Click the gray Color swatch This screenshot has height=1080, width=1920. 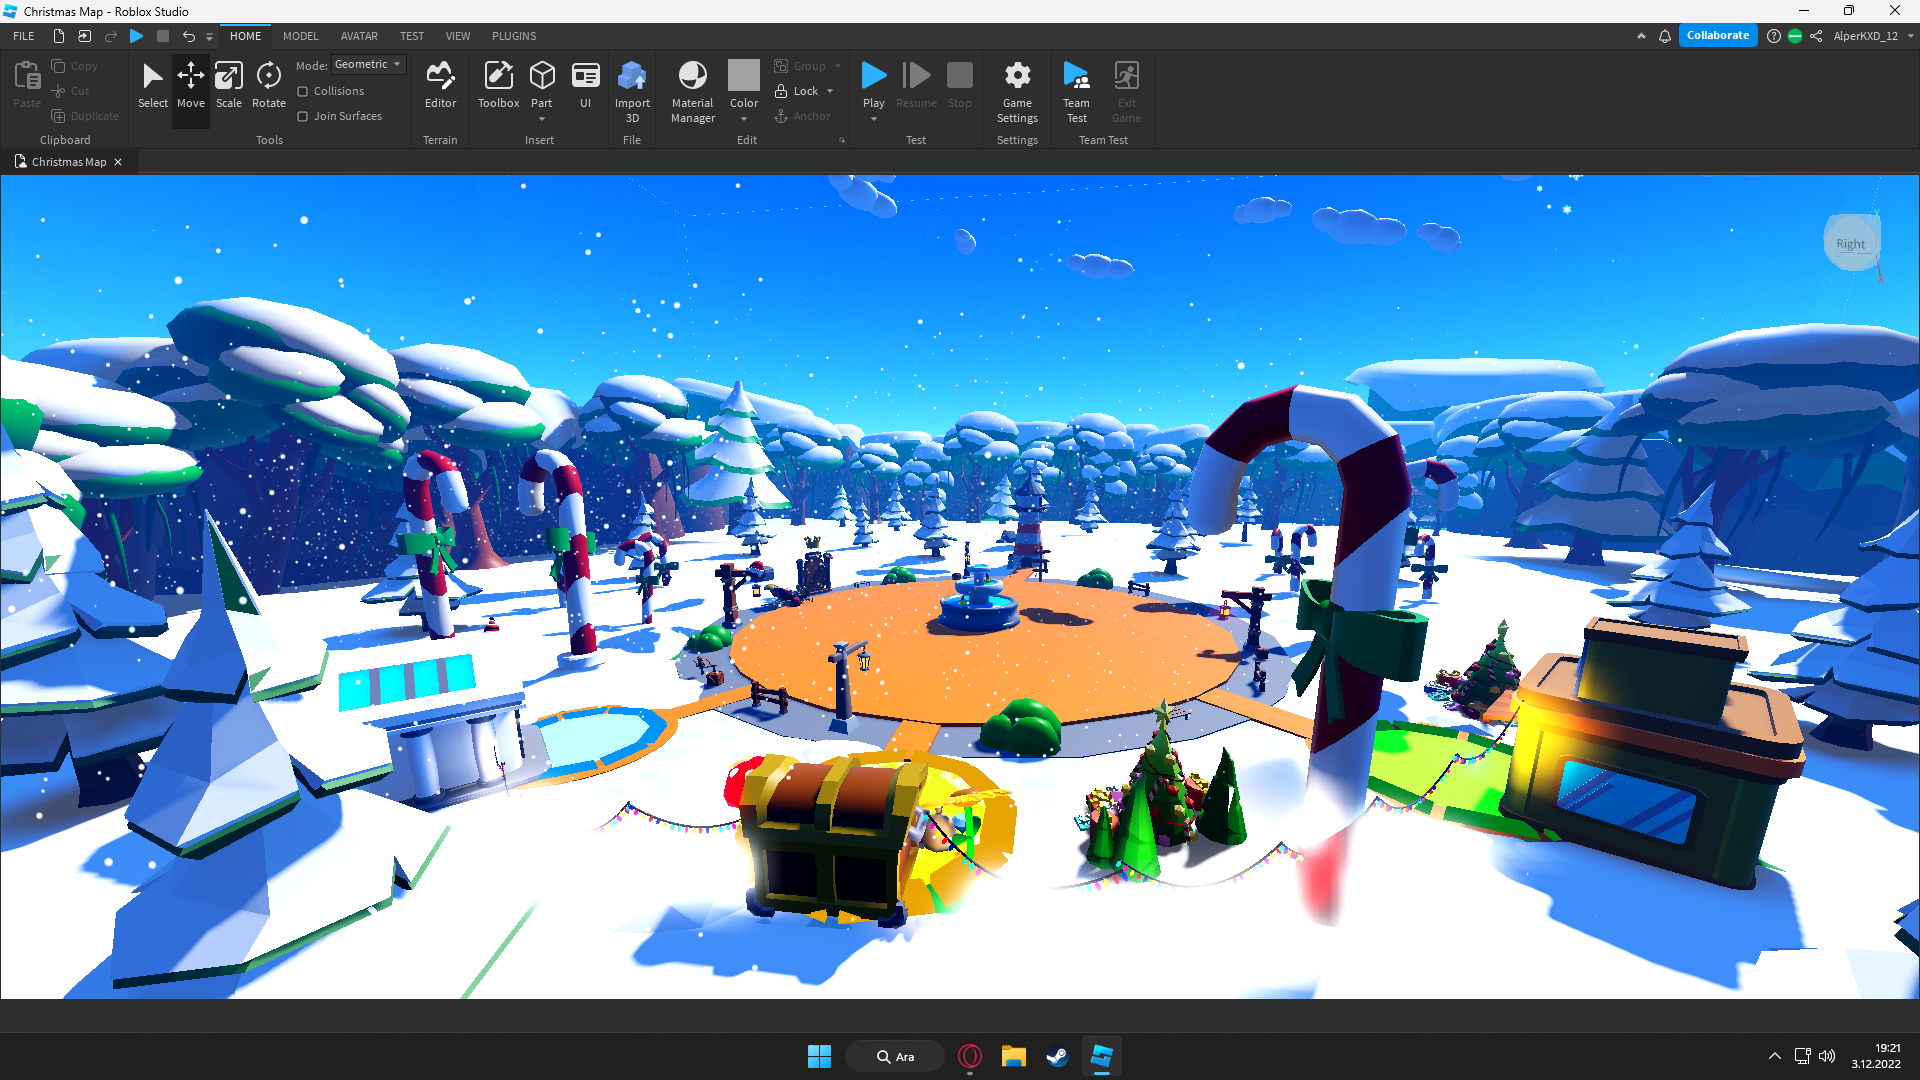click(744, 75)
